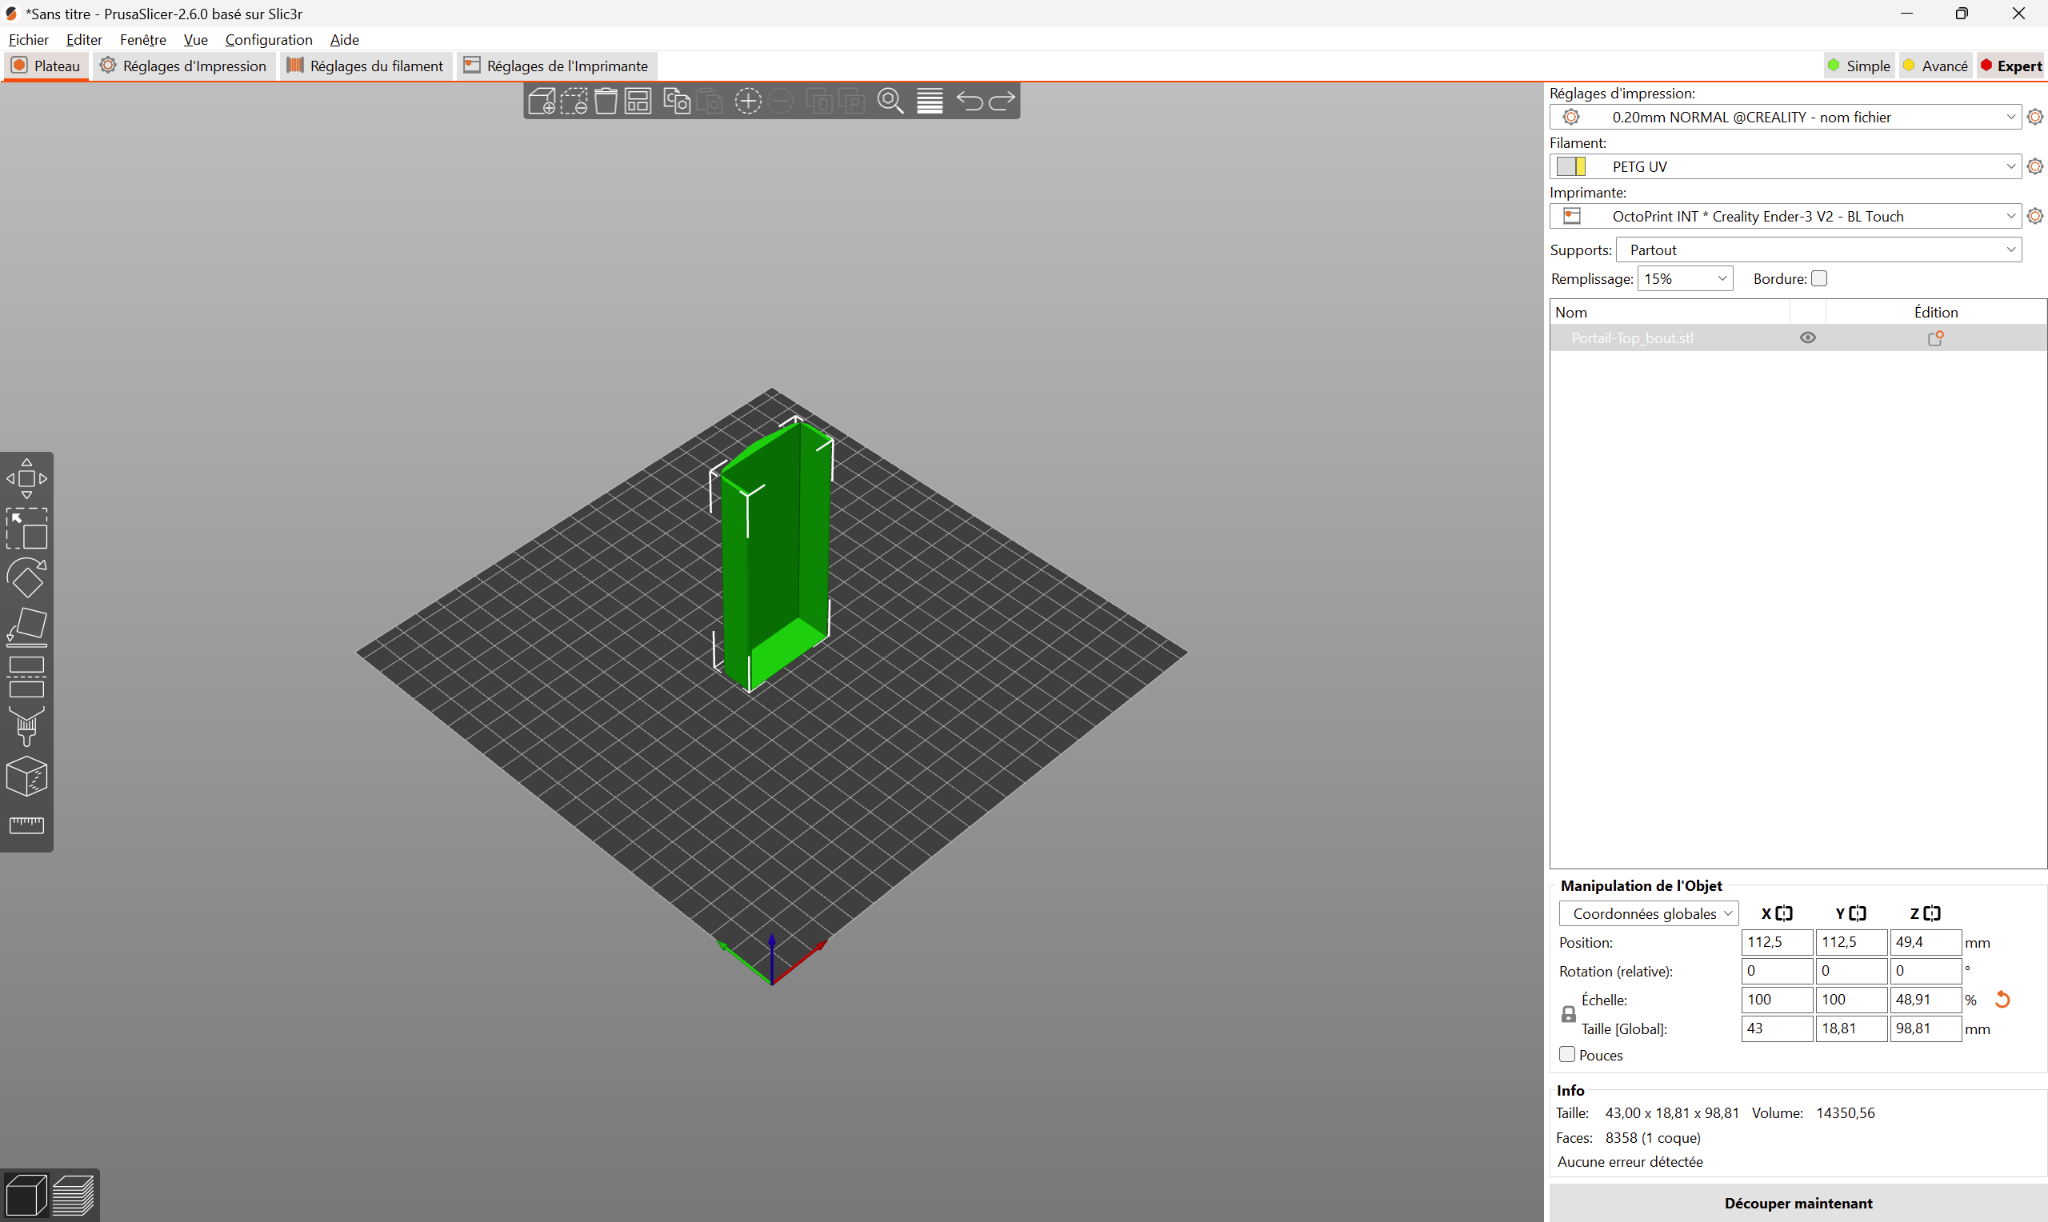
Task: Select the Rotate tool in left toolbar
Action: (27, 578)
